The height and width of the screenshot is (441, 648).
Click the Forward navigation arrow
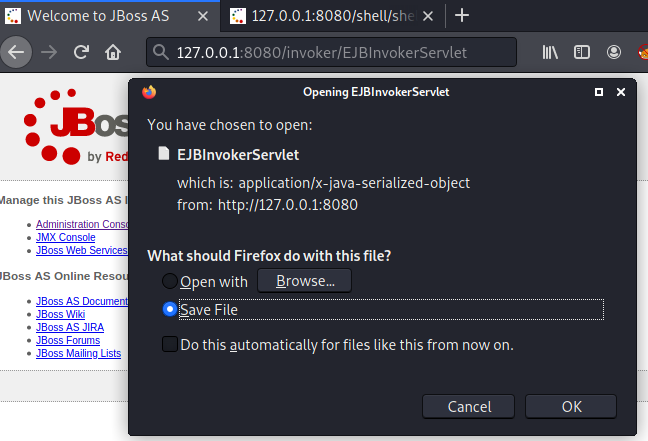(49, 52)
